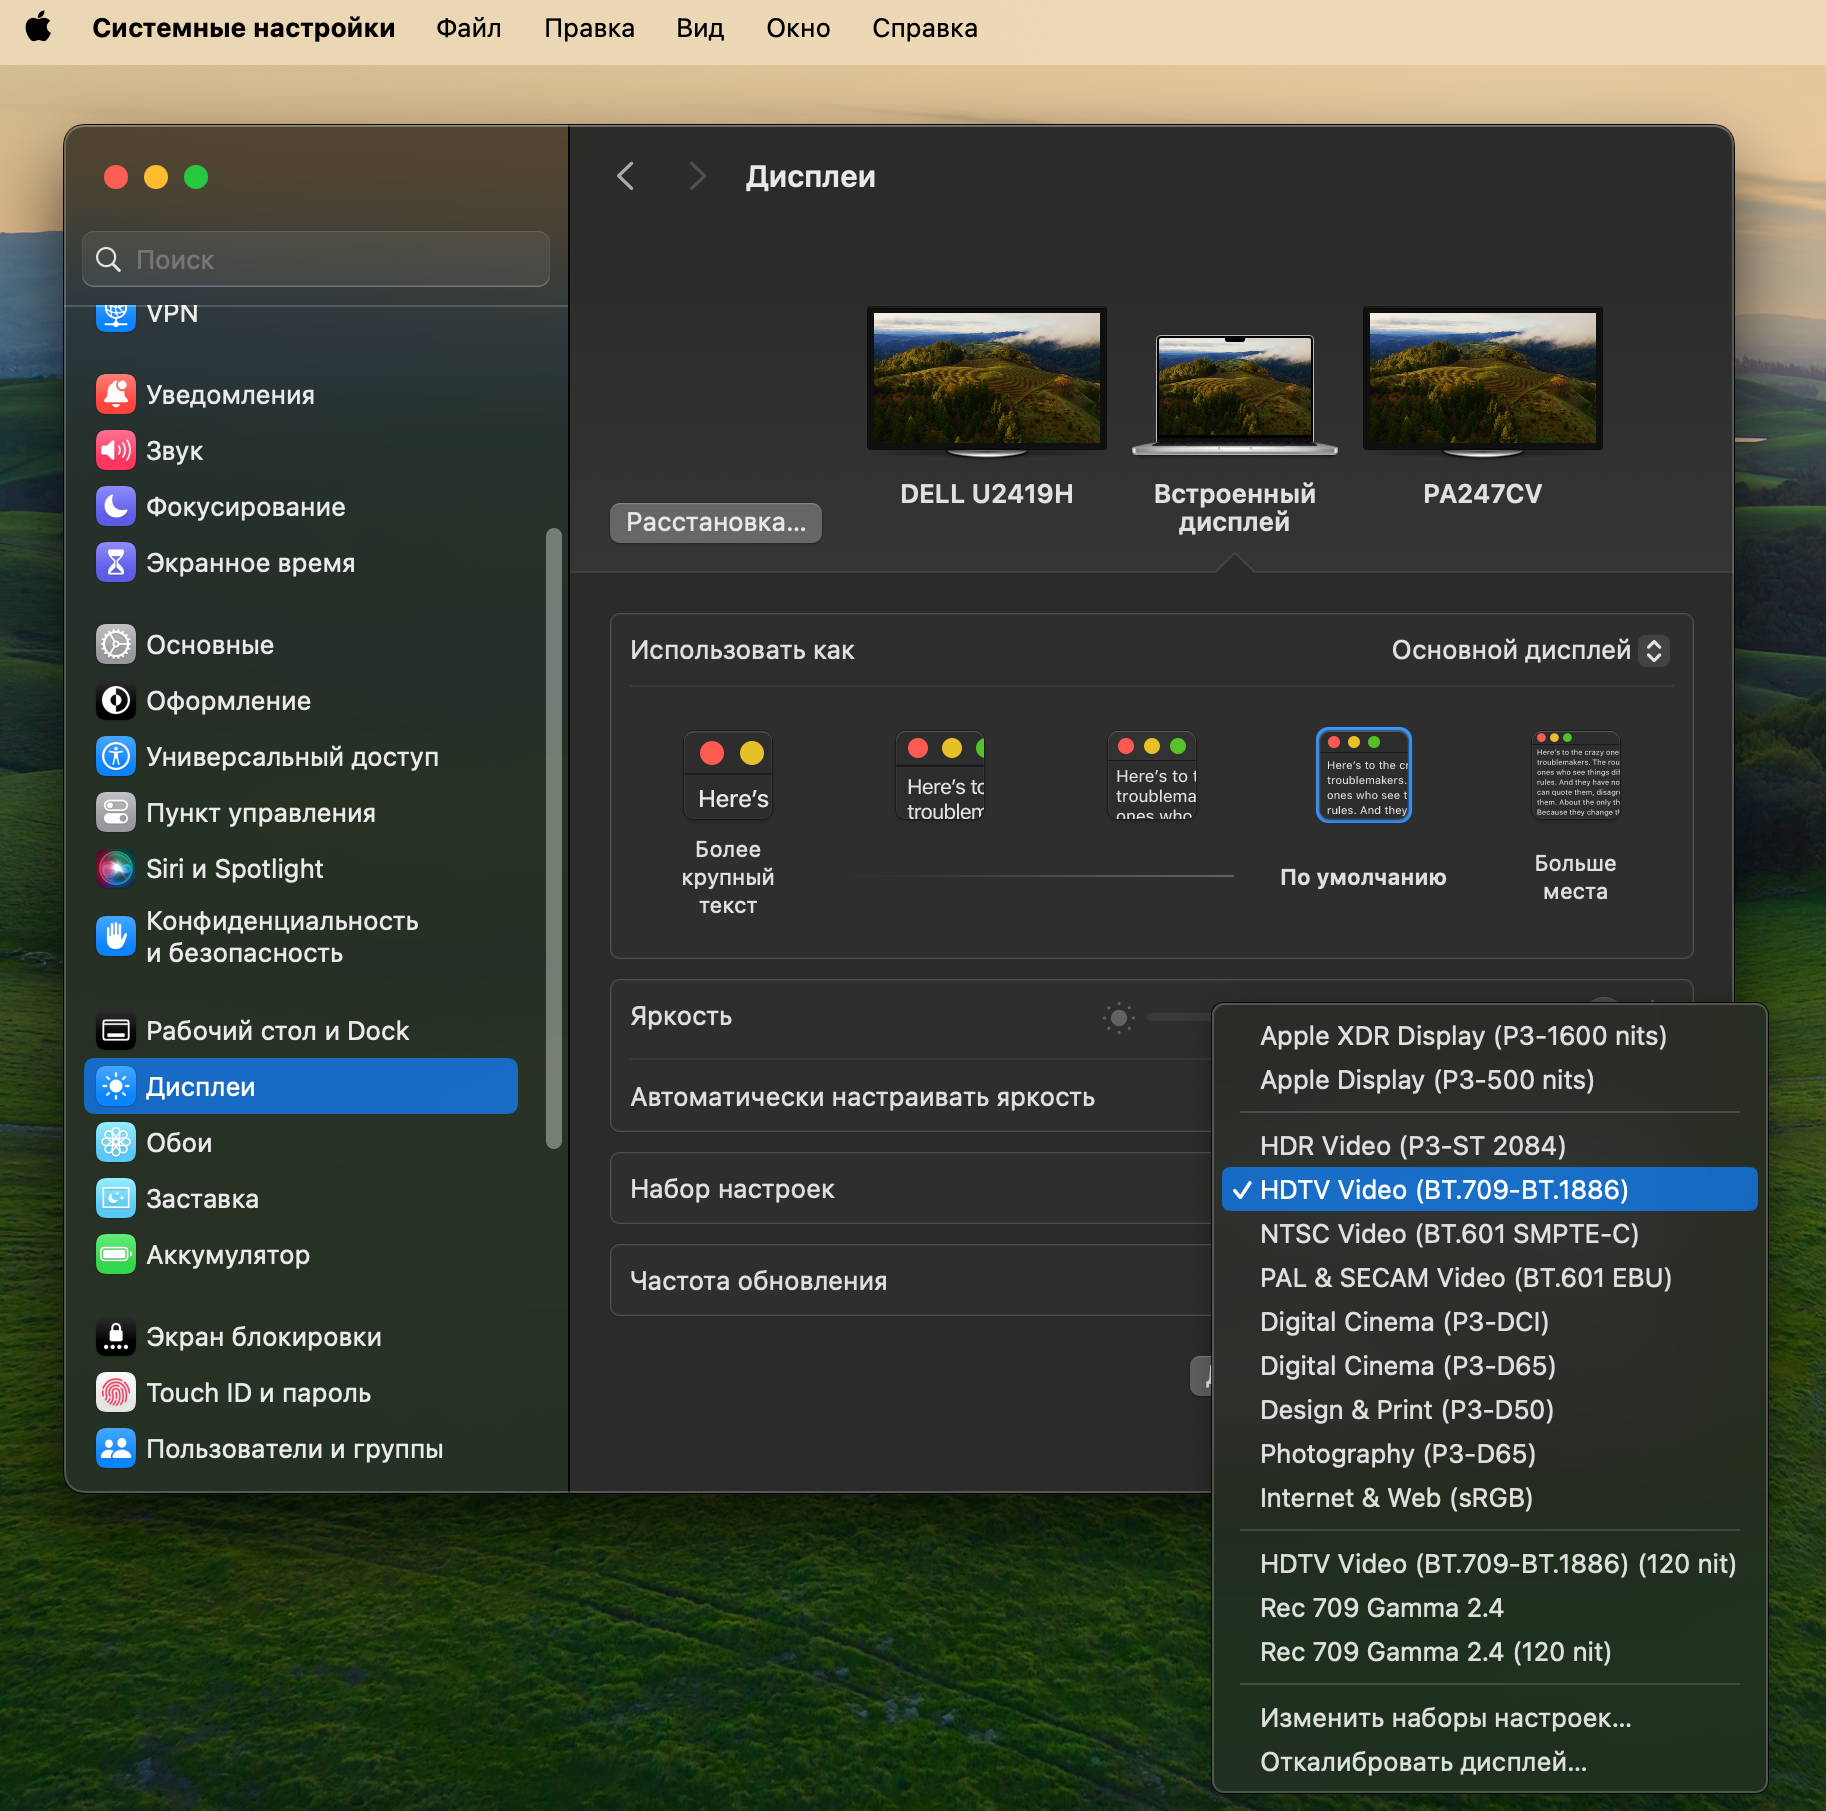This screenshot has width=1826, height=1811.
Task: Click the Яркость brightness slider
Action: (1180, 1018)
